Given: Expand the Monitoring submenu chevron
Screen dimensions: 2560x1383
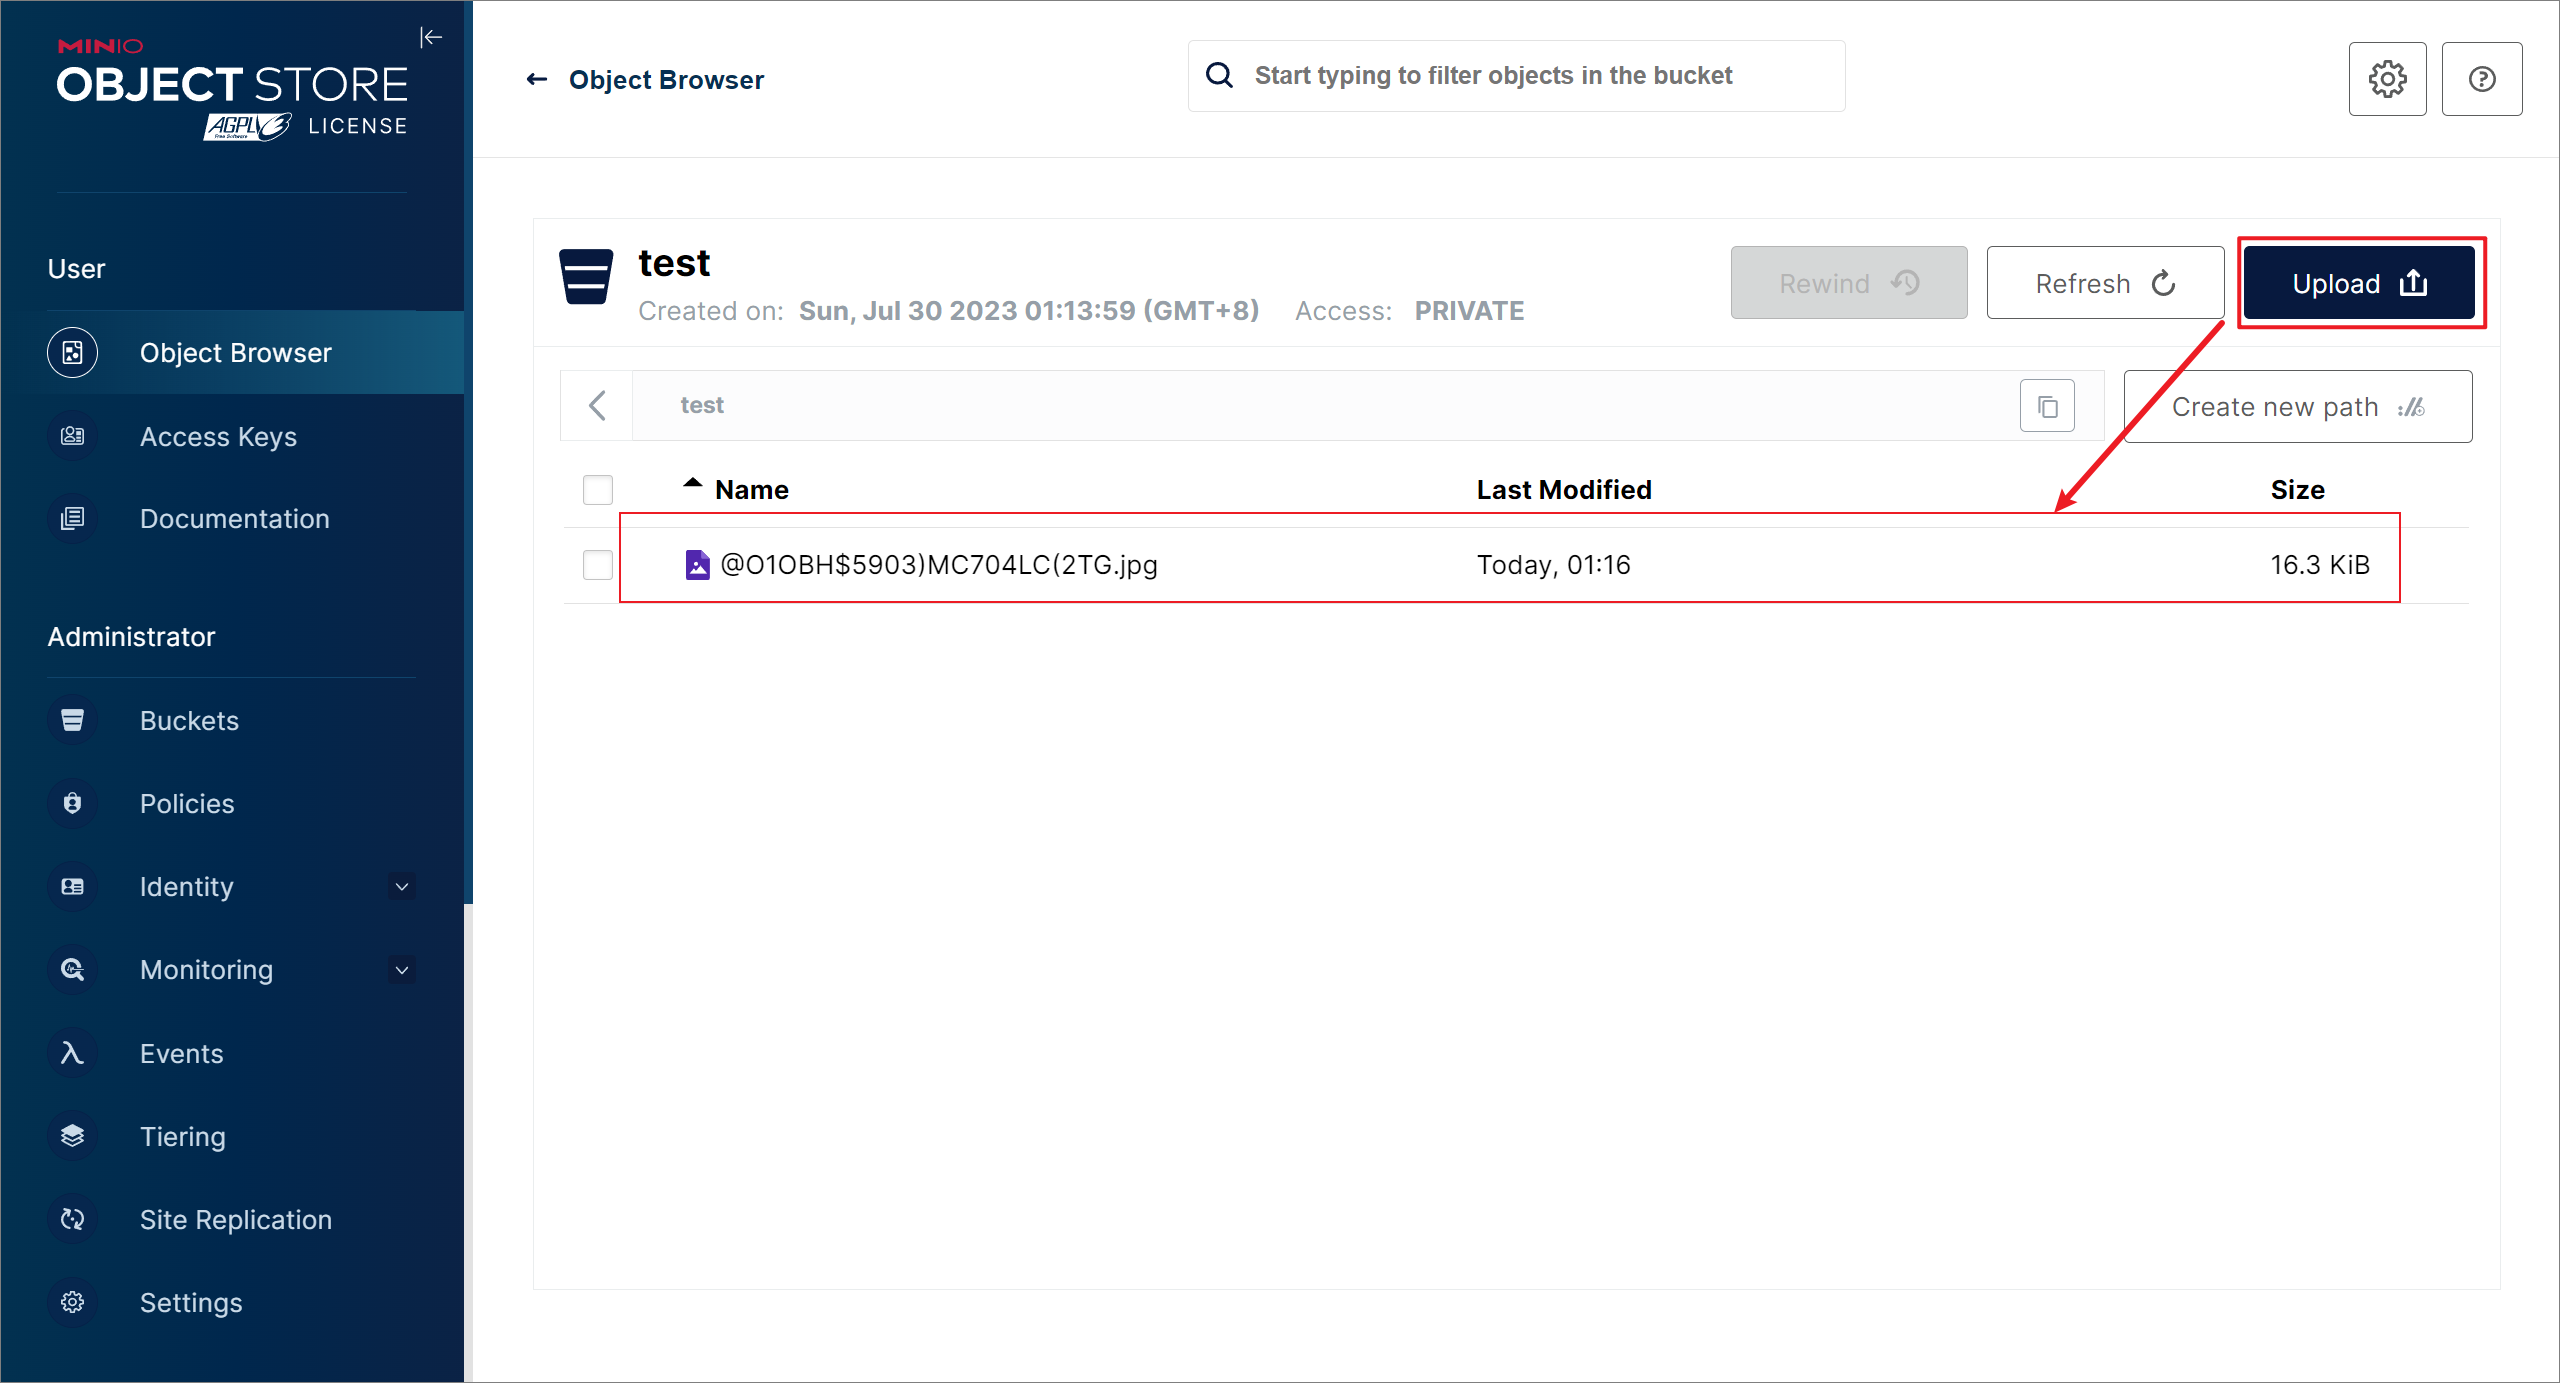Looking at the screenshot, I should [x=402, y=969].
